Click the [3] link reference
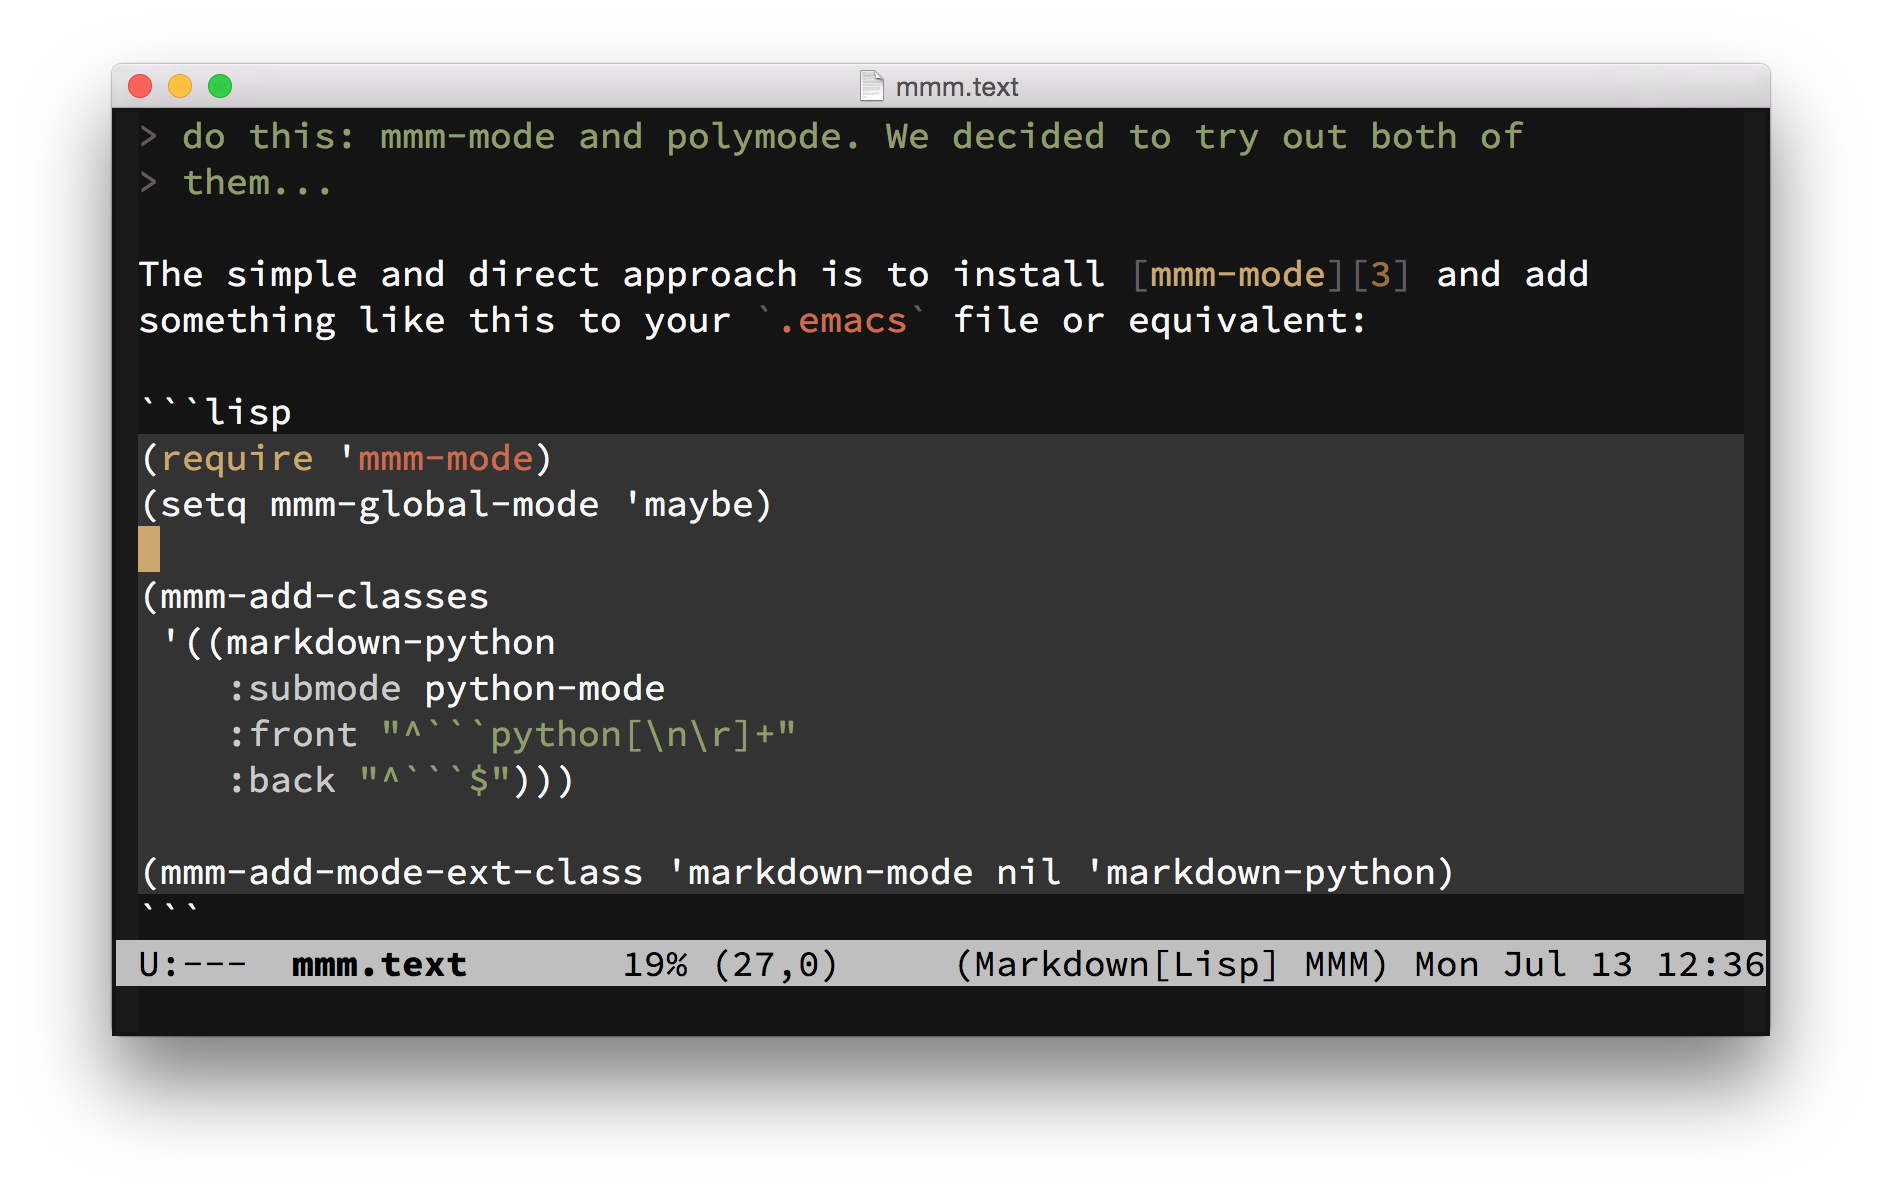 coord(1380,274)
